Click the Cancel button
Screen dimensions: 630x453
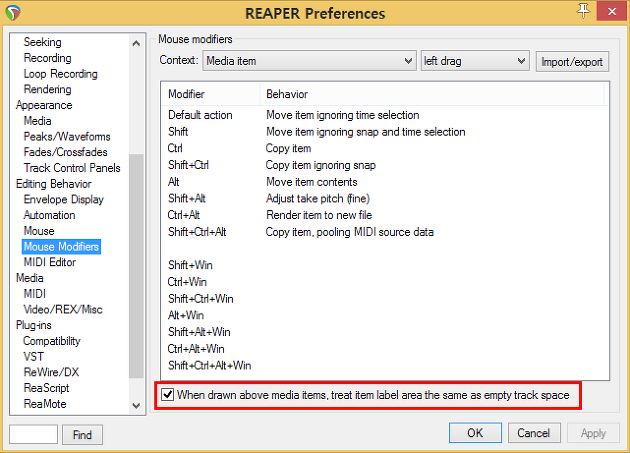pos(534,433)
